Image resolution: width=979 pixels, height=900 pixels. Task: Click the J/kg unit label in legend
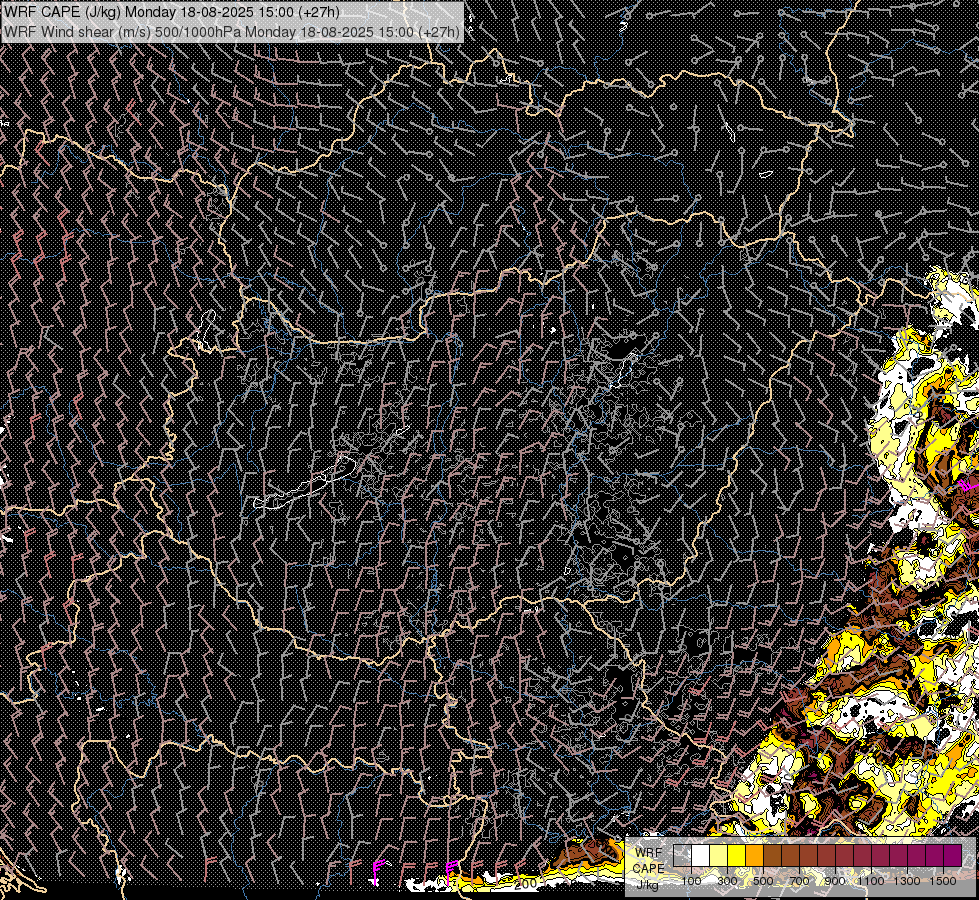[x=647, y=886]
